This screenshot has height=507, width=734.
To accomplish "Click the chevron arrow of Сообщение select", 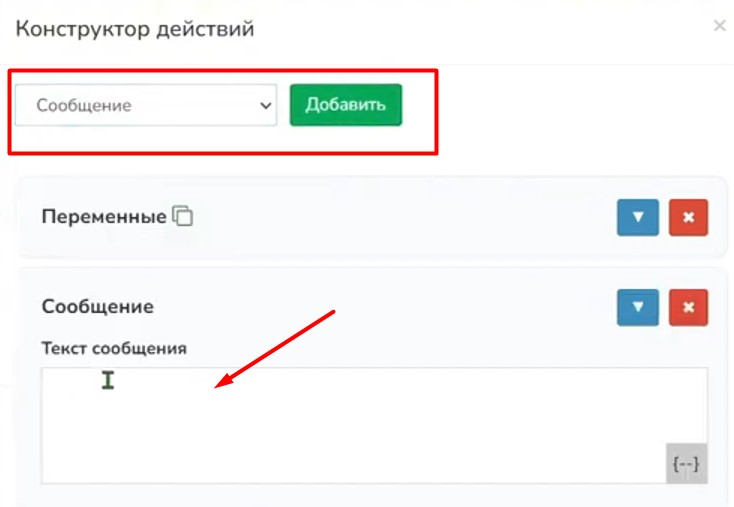I will pos(265,105).
